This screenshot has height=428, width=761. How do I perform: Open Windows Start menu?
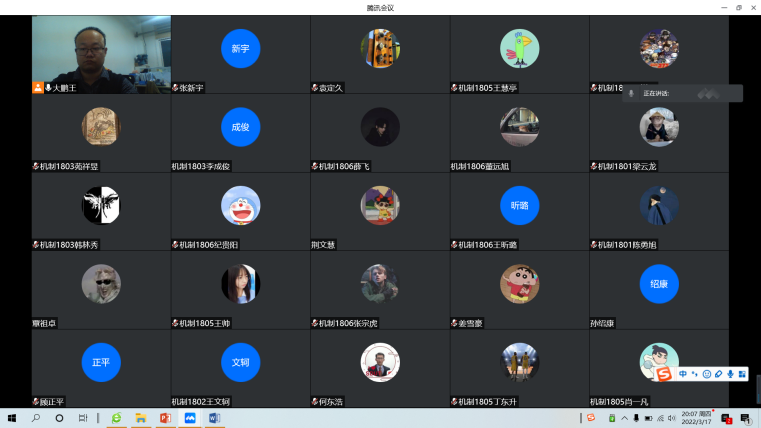pos(13,417)
